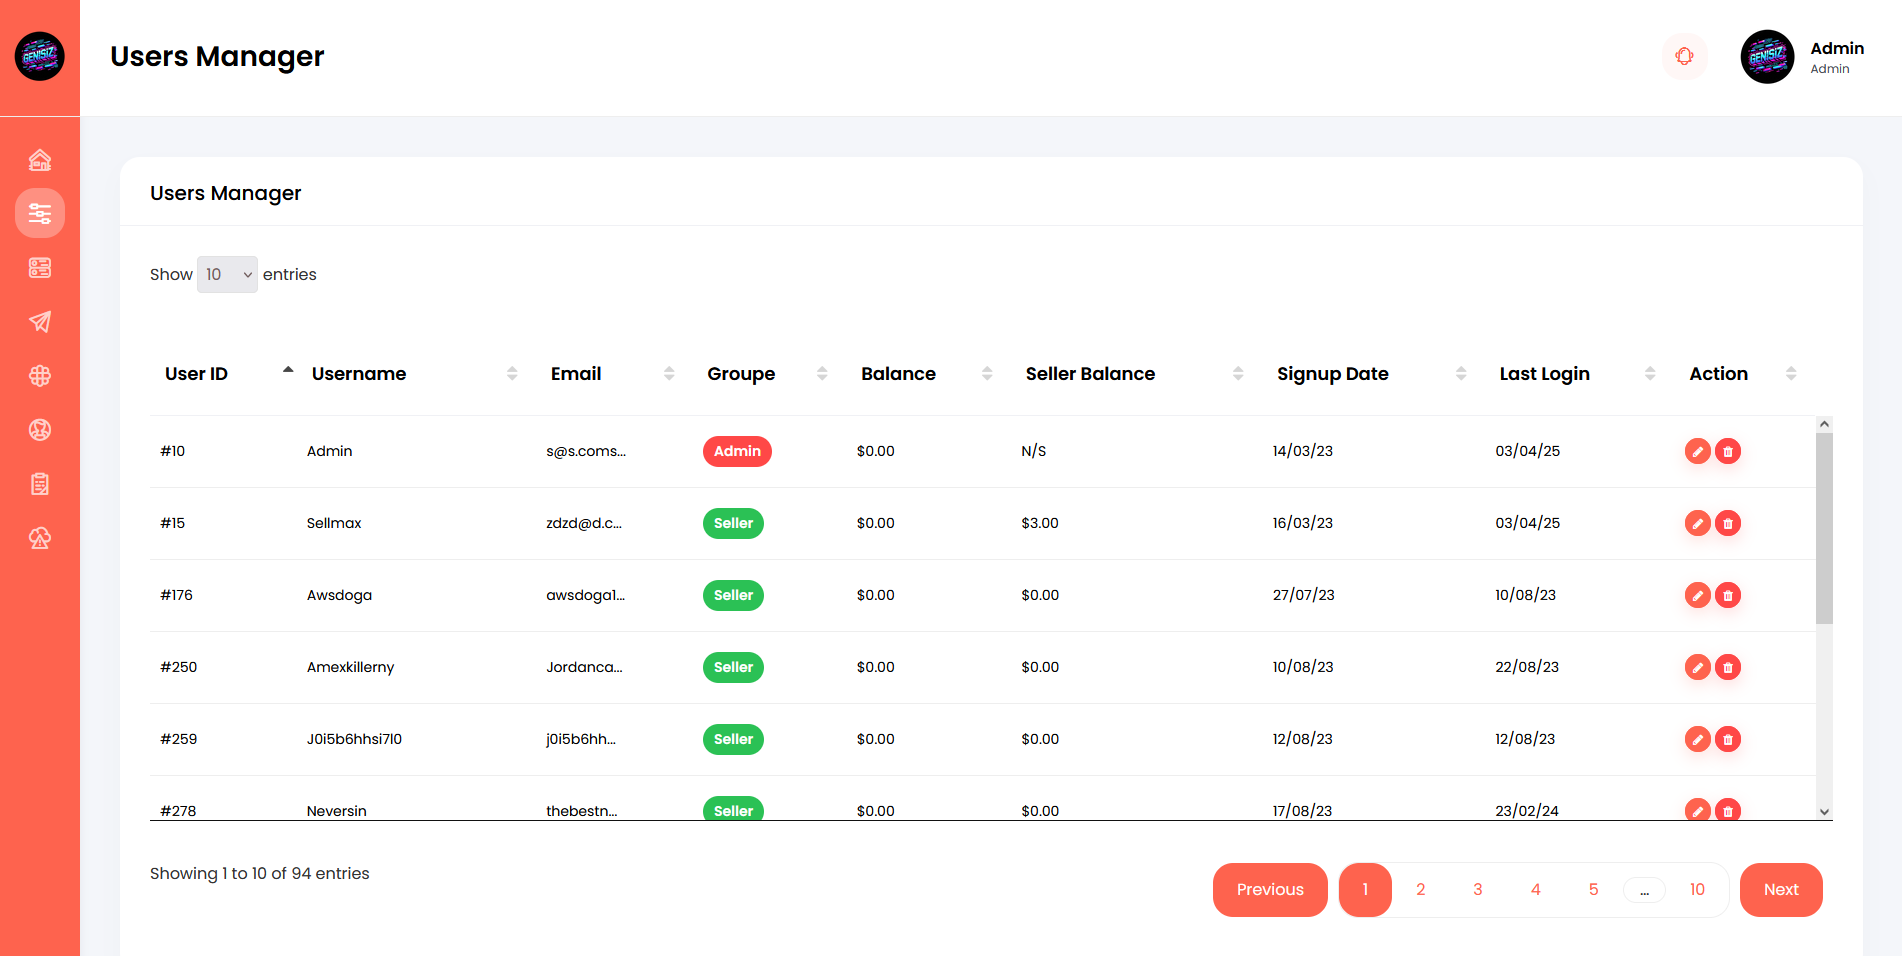Click the signup date 14/03/23

click(1302, 451)
